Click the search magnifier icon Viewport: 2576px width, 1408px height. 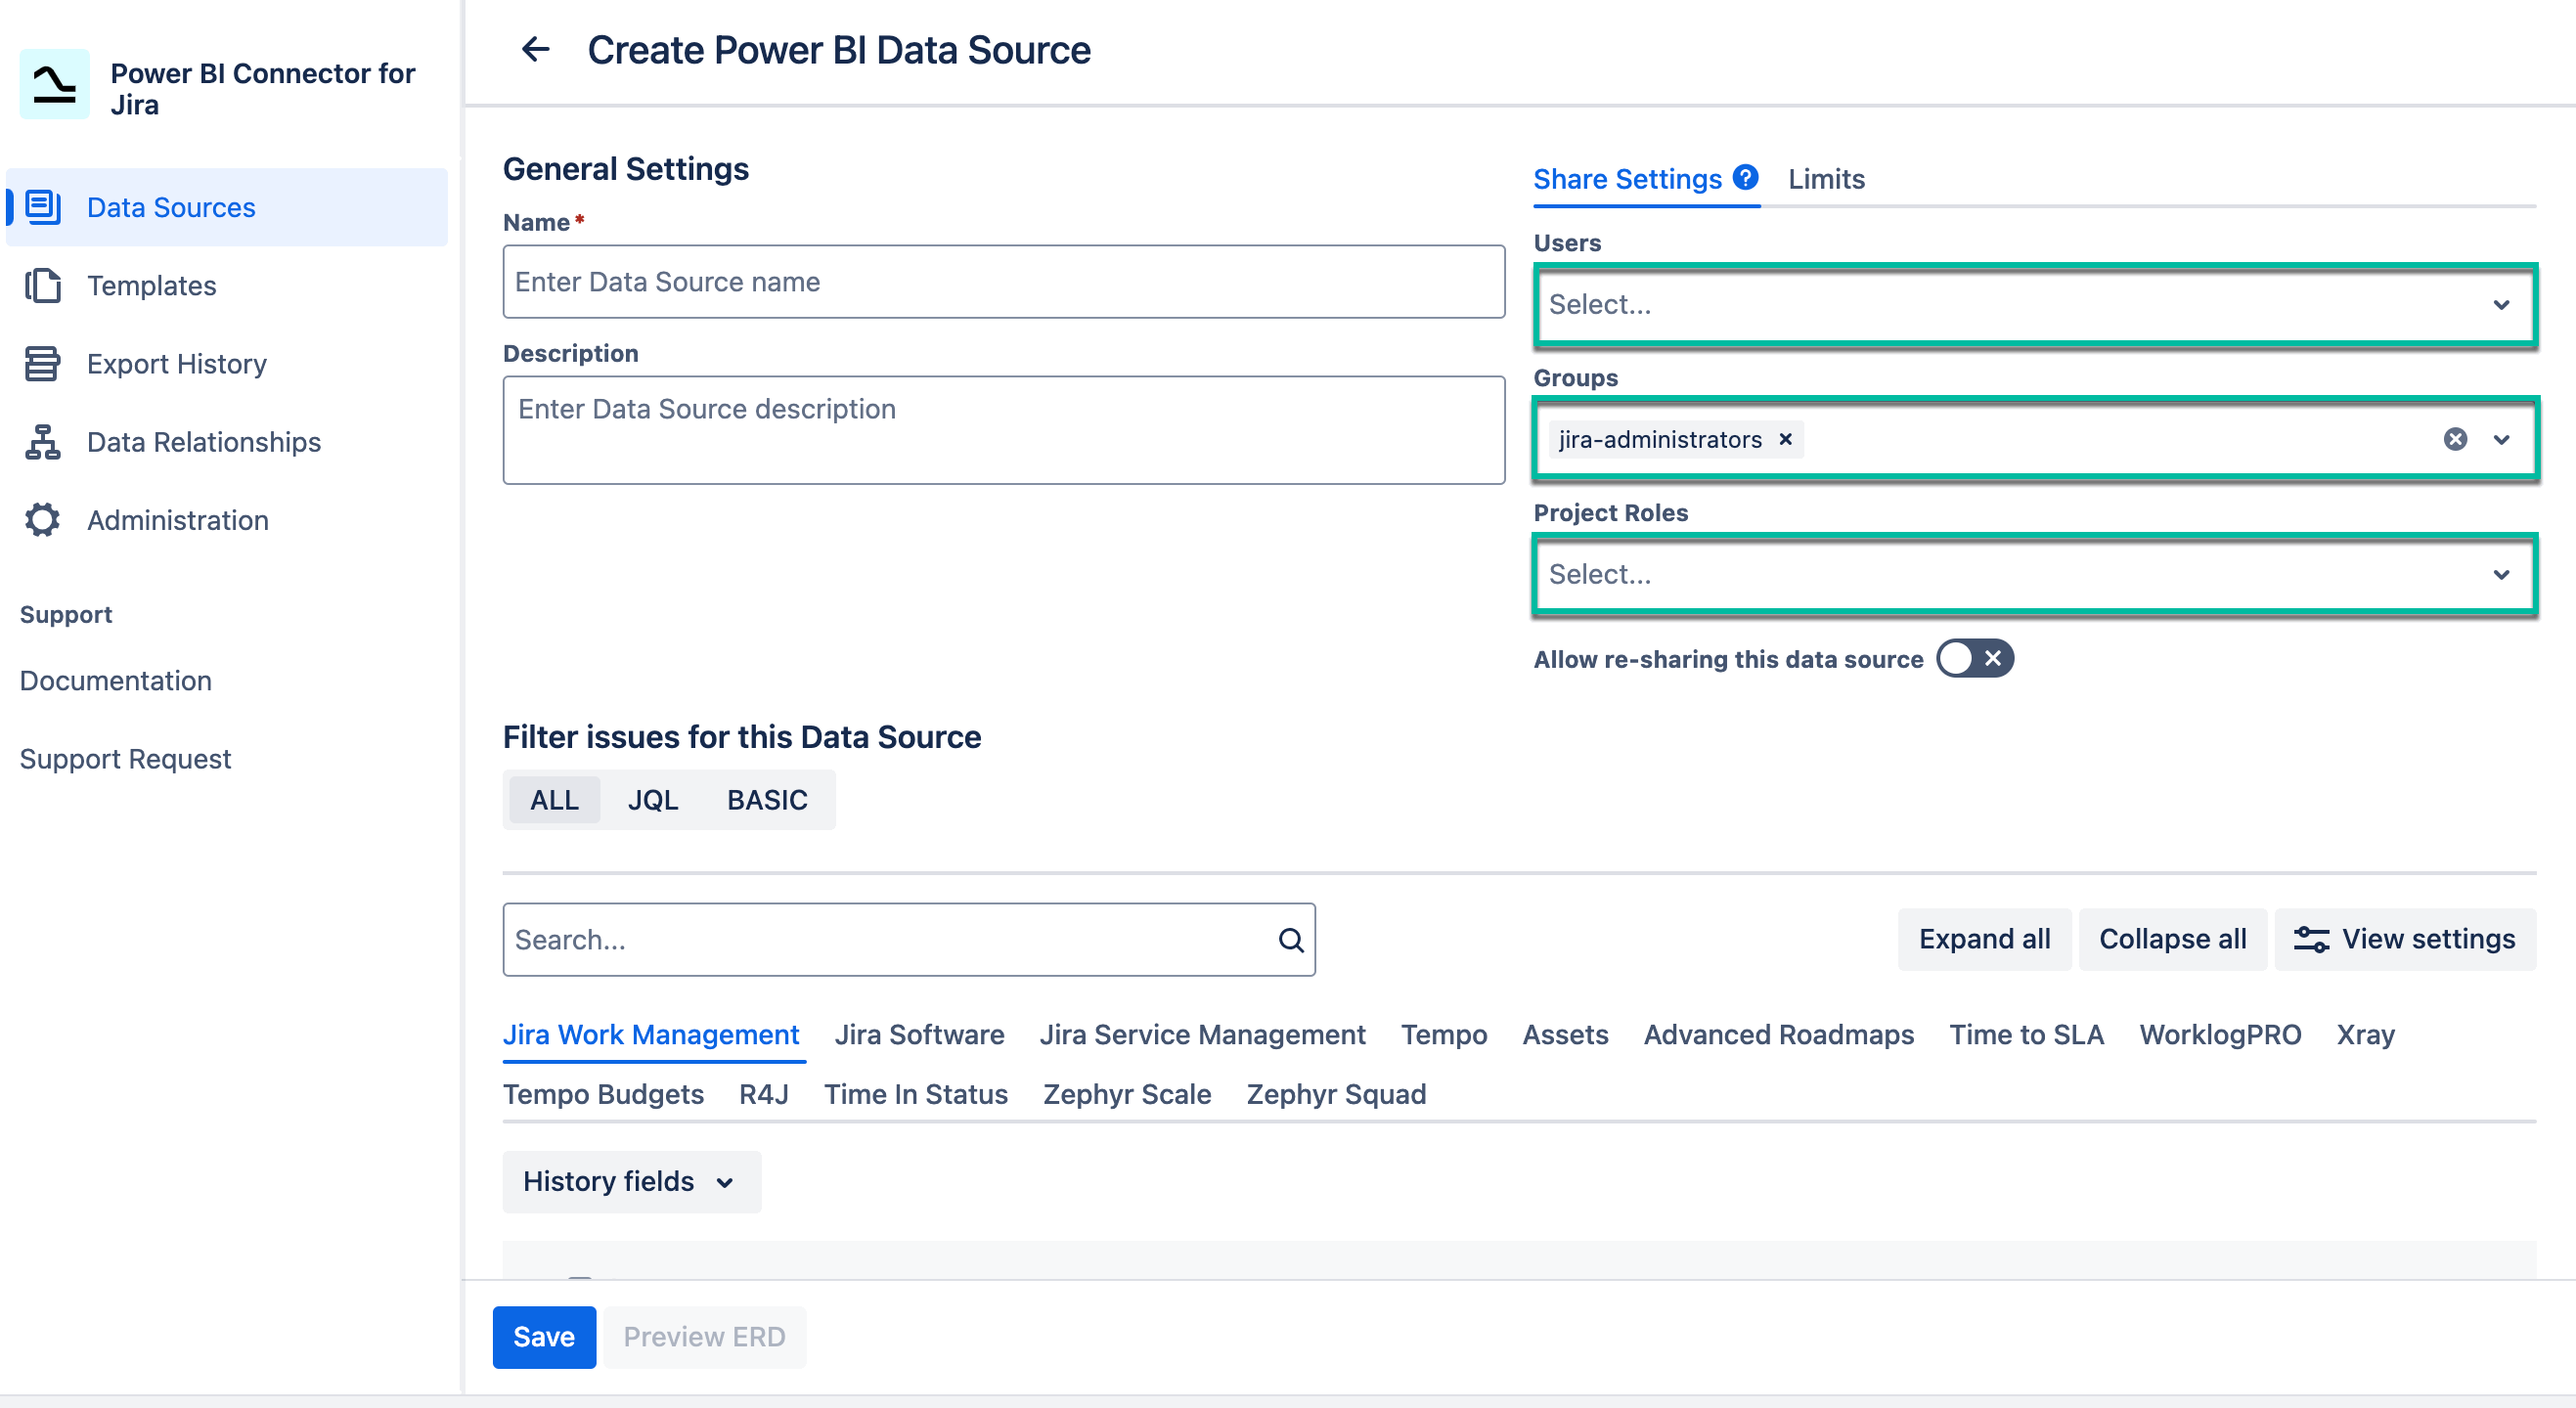1290,940
